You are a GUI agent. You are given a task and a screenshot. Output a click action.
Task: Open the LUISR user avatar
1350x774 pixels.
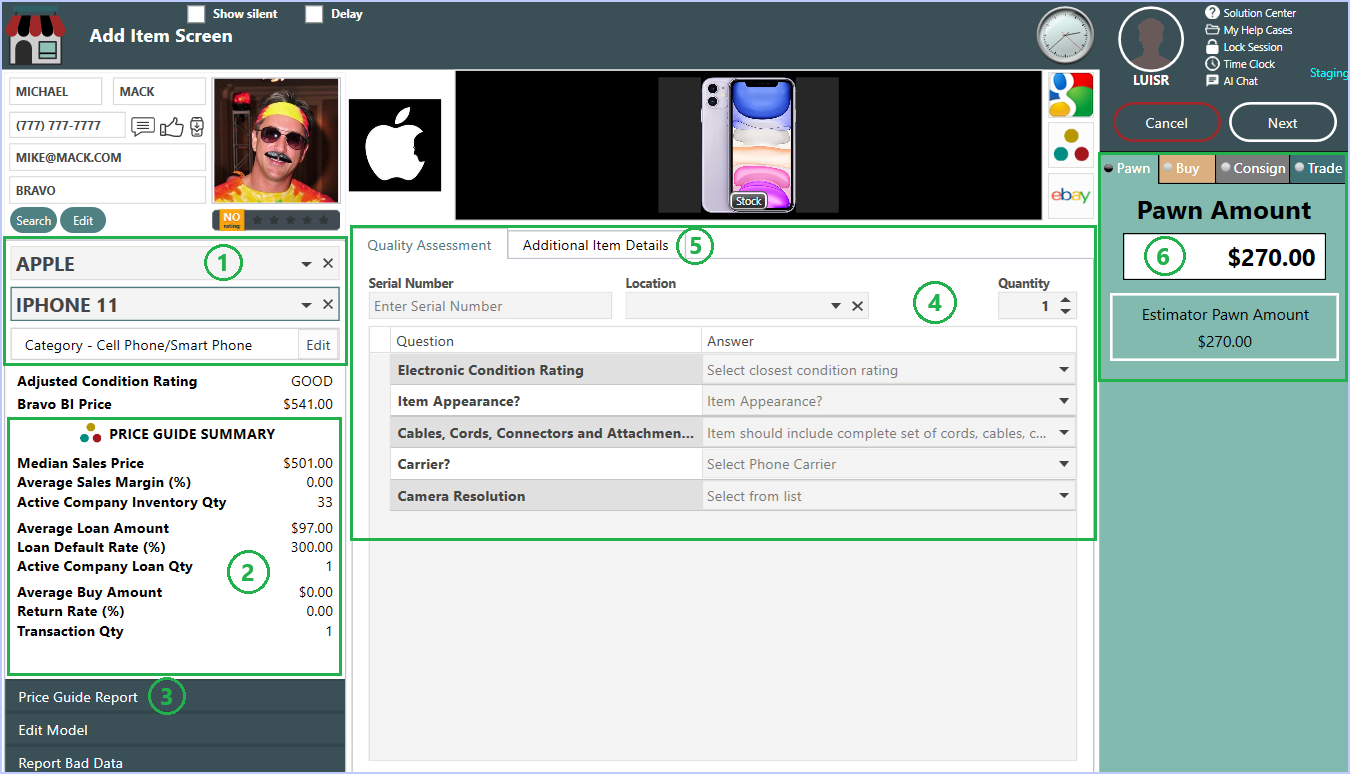tap(1151, 39)
